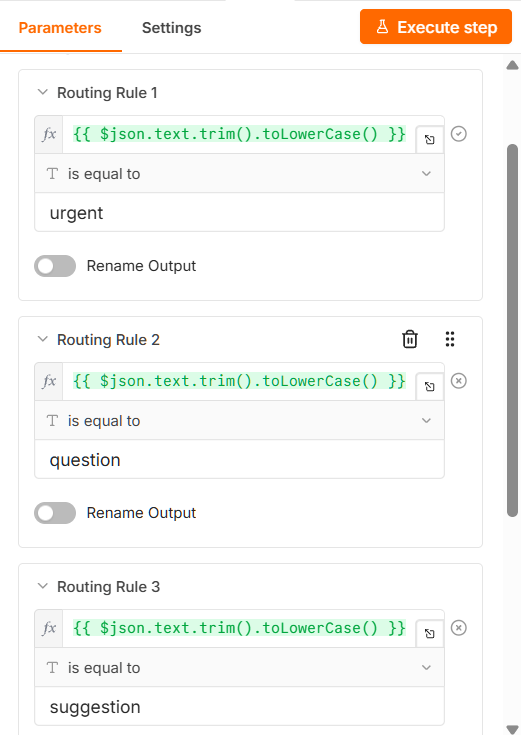
Task: Click fx icon in Routing Rule 3
Action: tap(49, 629)
